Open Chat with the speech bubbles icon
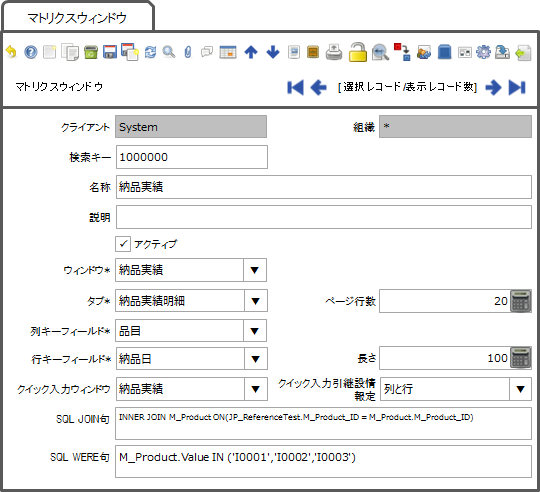 [x=207, y=52]
